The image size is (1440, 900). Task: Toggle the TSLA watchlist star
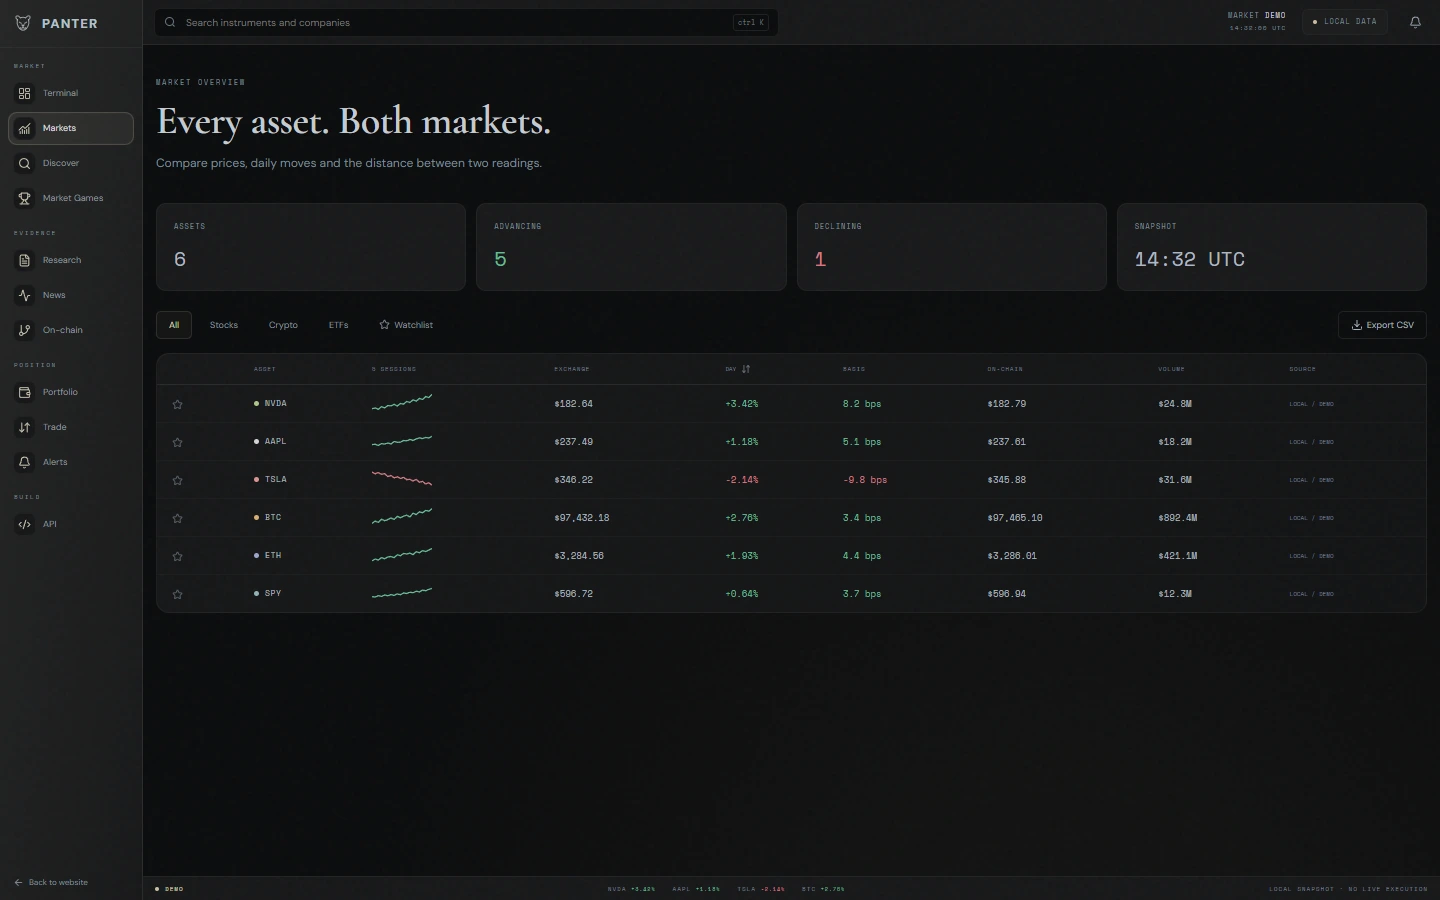tap(178, 481)
